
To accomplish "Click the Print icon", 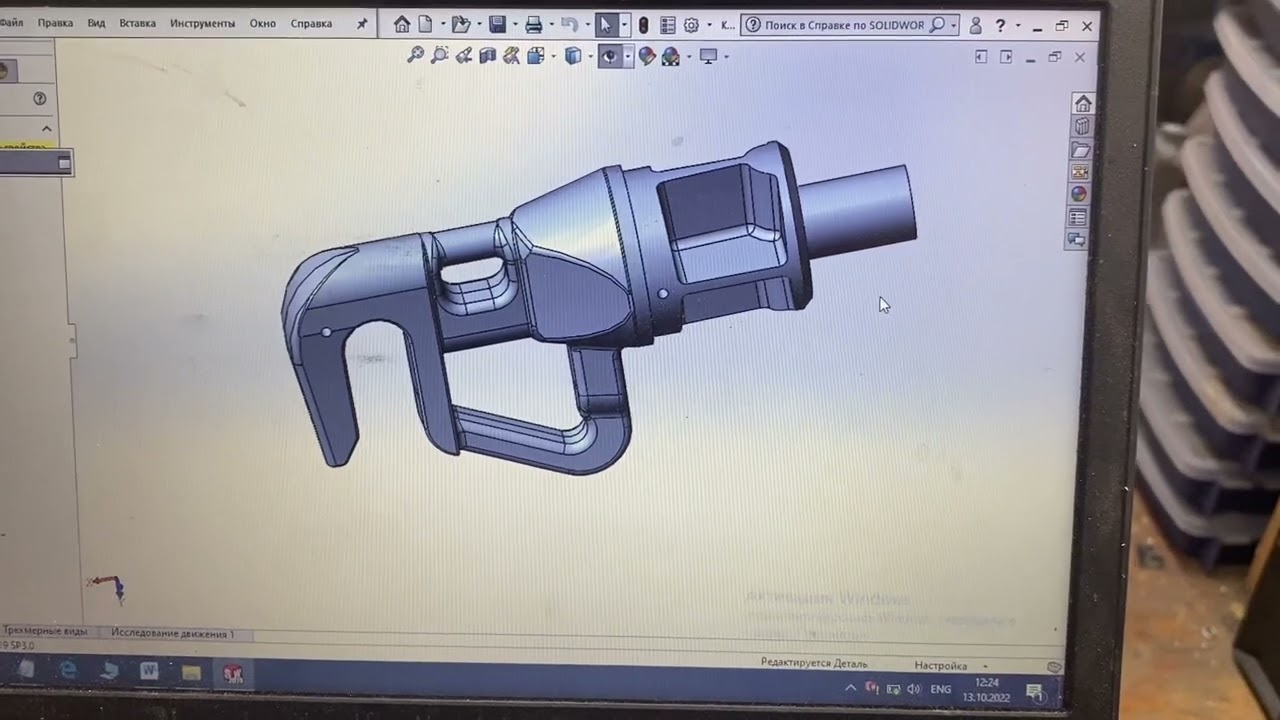I will 534,24.
